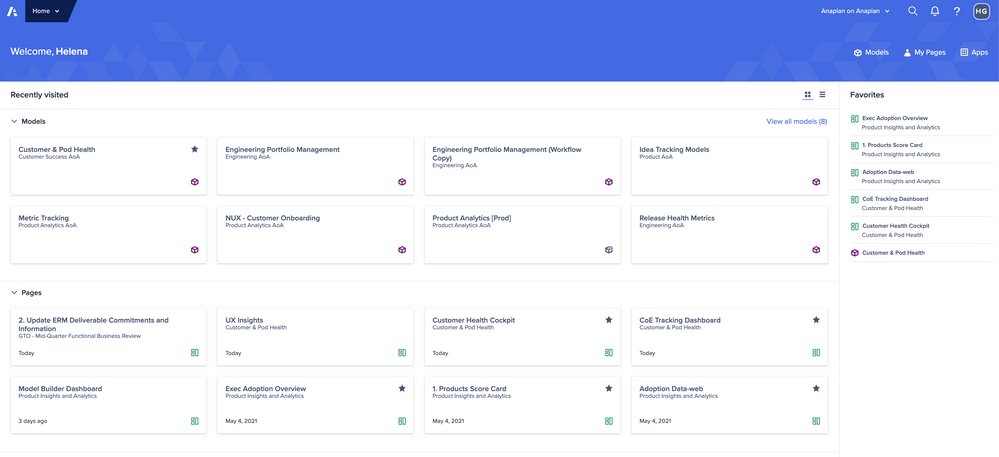The width and height of the screenshot is (999, 457).
Task: Go to Models in header navigation
Action: (872, 52)
